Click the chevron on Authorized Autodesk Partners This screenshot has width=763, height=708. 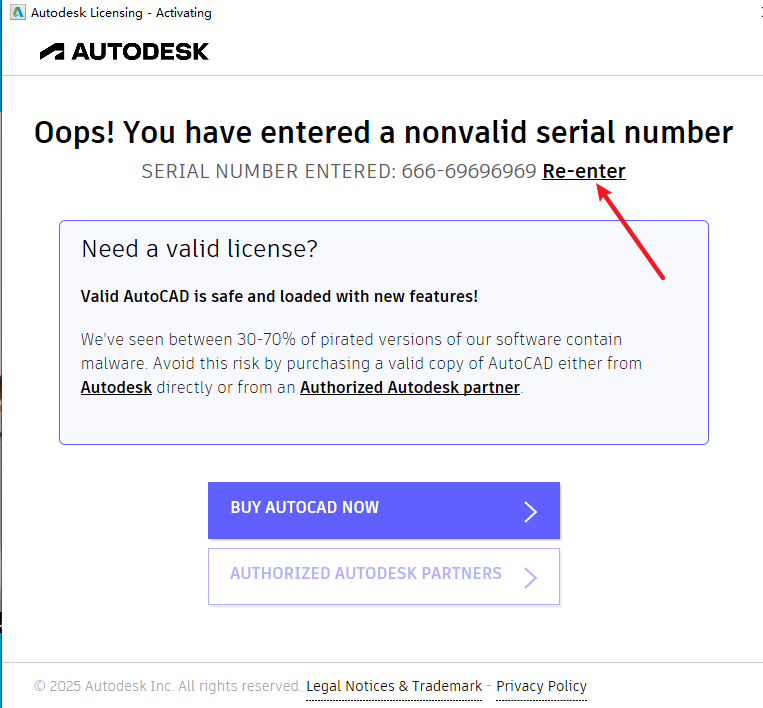point(531,578)
